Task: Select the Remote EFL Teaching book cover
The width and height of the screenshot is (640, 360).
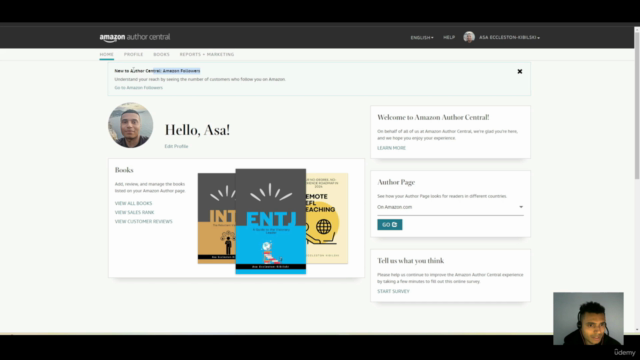Action: pyautogui.click(x=327, y=218)
